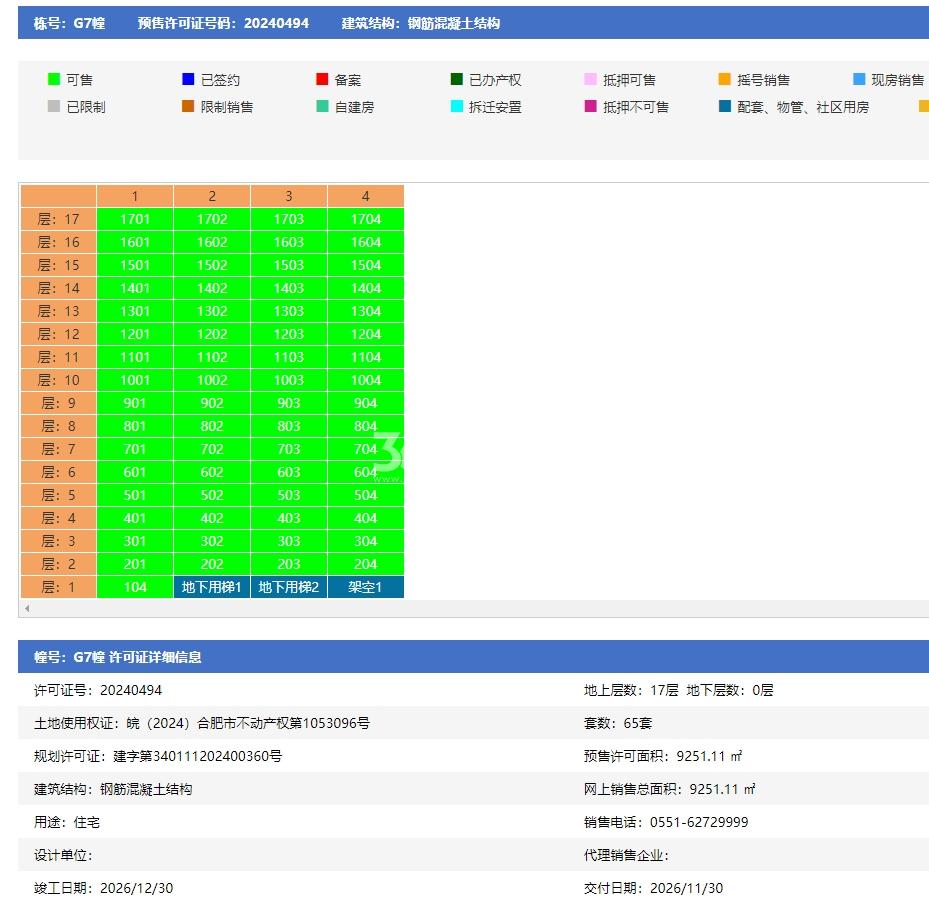Click the cyan 拆迁安置 legend swatch
This screenshot has height=915, width=929.
click(456, 106)
